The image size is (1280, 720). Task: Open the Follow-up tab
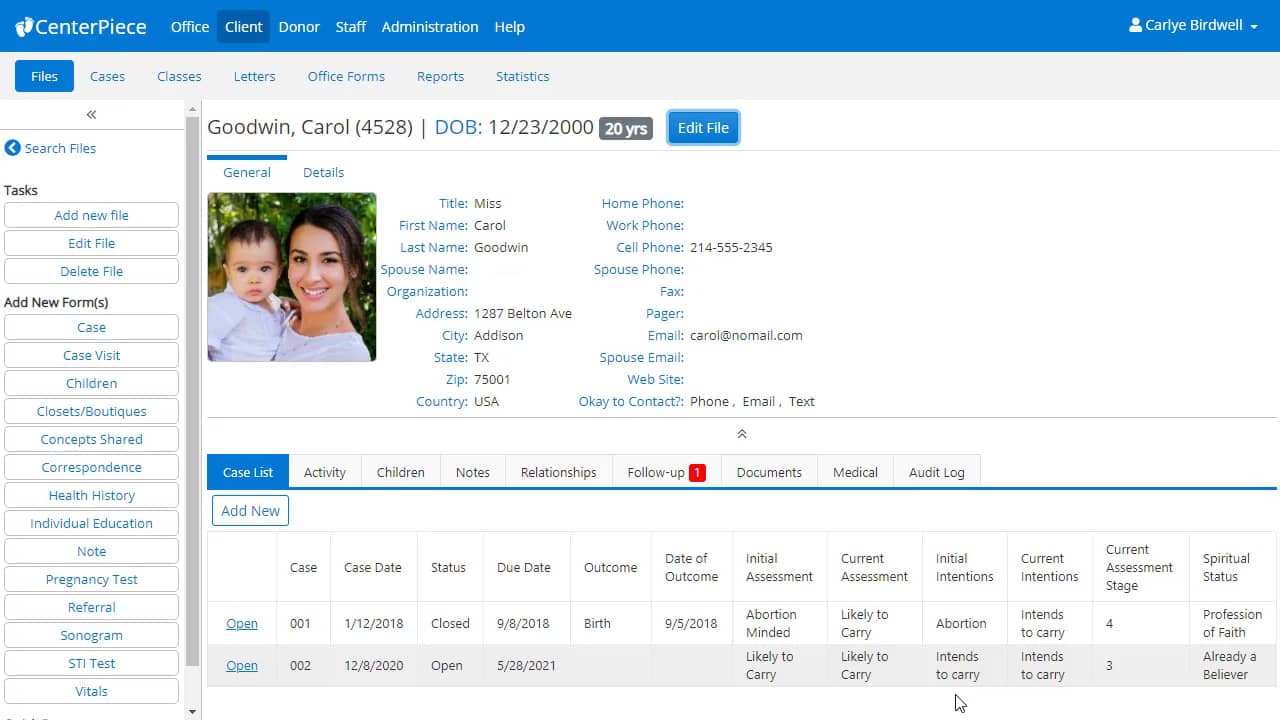click(x=666, y=472)
